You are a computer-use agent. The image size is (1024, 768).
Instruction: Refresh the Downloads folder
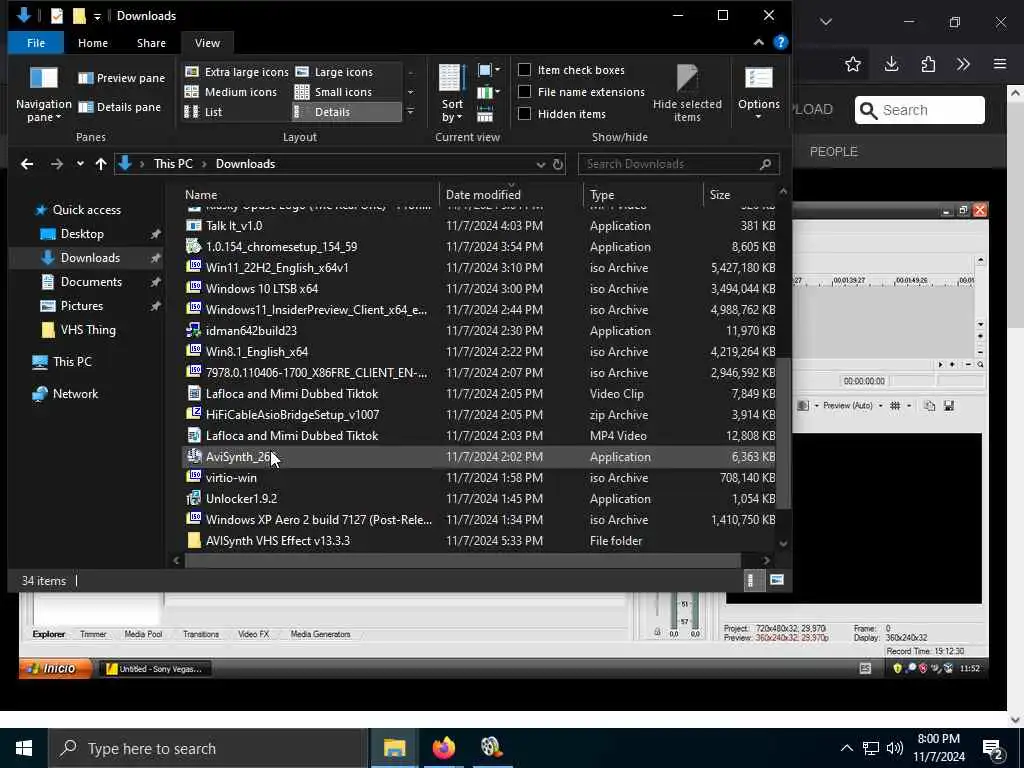click(x=558, y=165)
